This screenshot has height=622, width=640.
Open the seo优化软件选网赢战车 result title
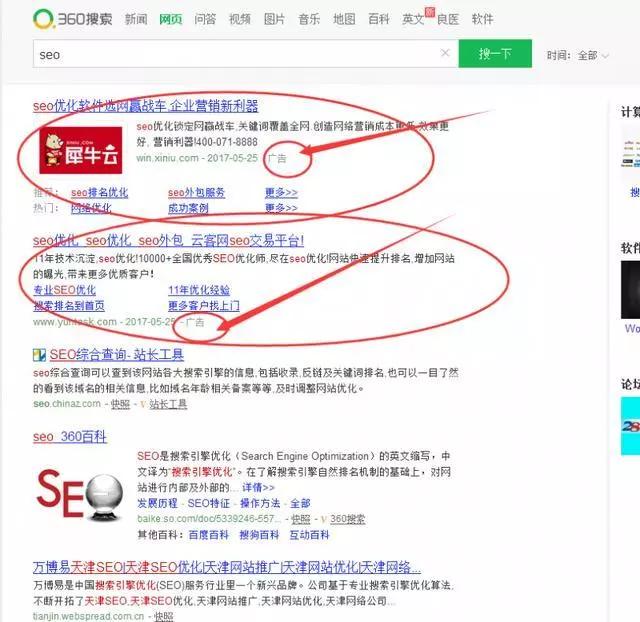point(146,106)
